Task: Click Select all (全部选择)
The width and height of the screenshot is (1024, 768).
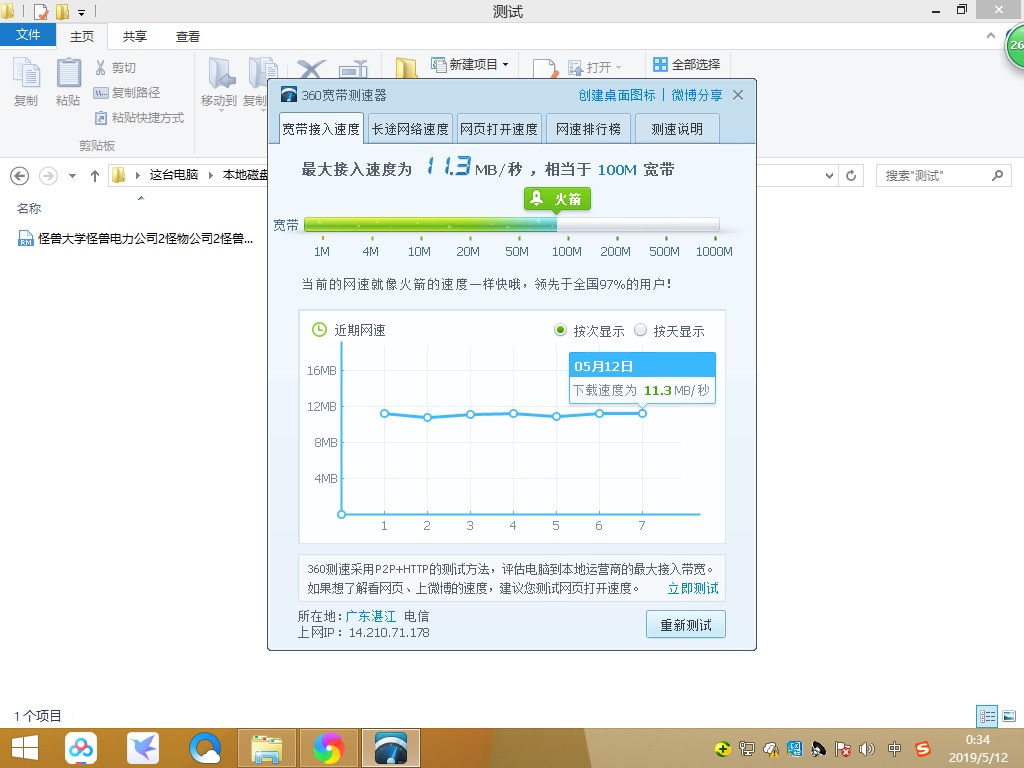Action: point(687,65)
